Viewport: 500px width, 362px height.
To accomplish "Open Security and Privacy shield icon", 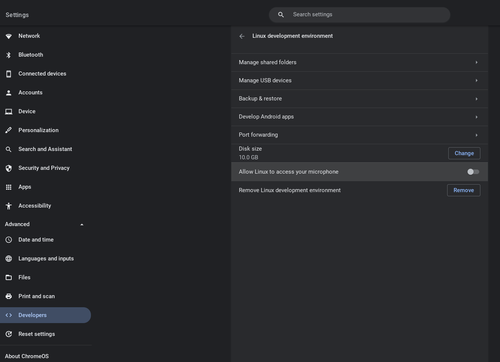I will tap(9, 168).
